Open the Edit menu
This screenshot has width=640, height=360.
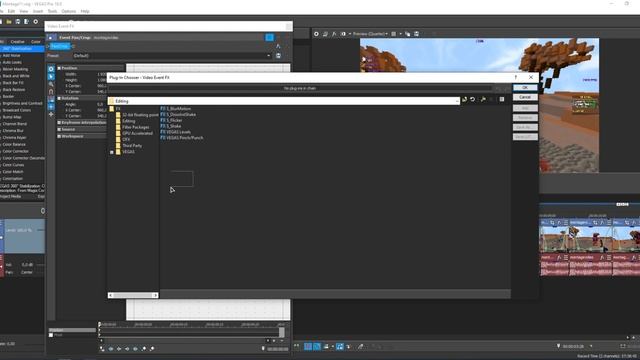(11, 11)
